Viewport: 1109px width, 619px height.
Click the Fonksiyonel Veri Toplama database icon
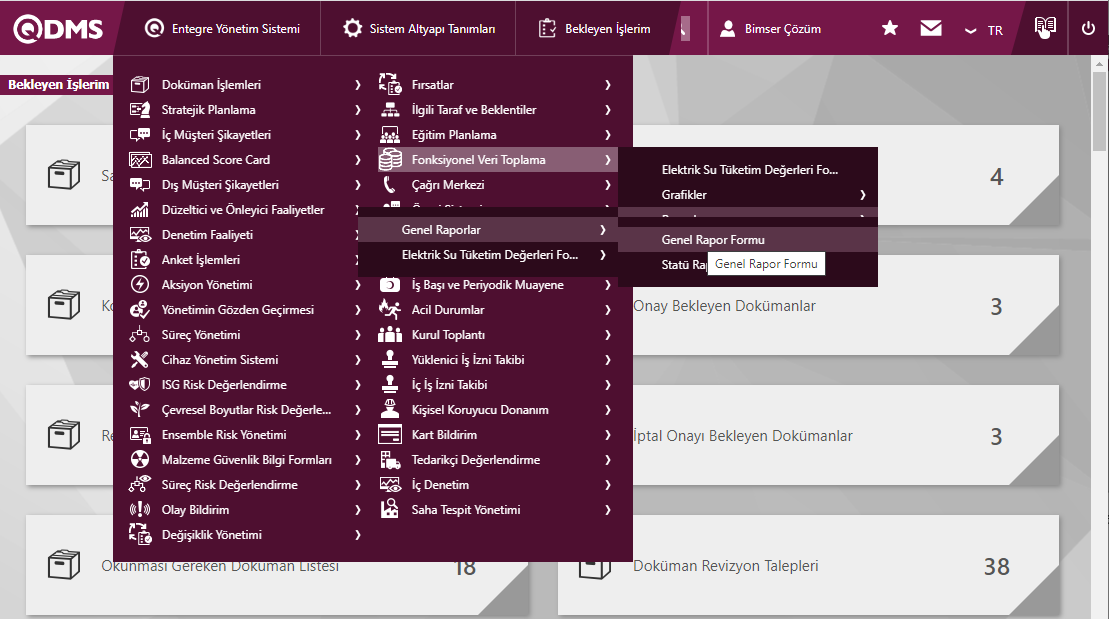[390, 160]
